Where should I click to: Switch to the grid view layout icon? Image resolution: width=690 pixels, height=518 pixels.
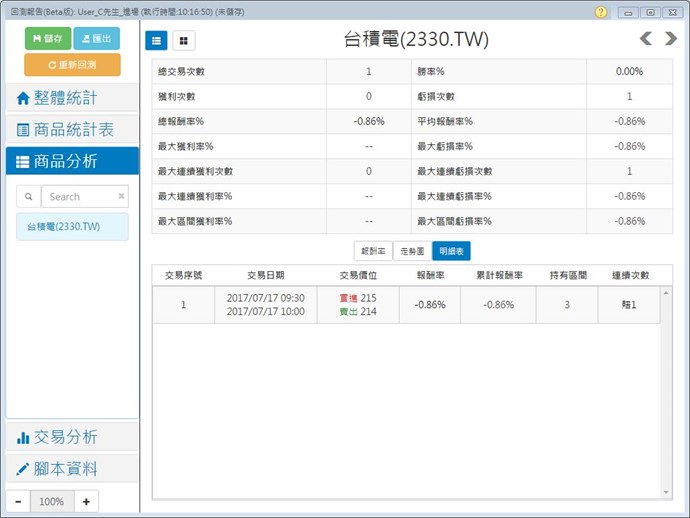[x=184, y=40]
